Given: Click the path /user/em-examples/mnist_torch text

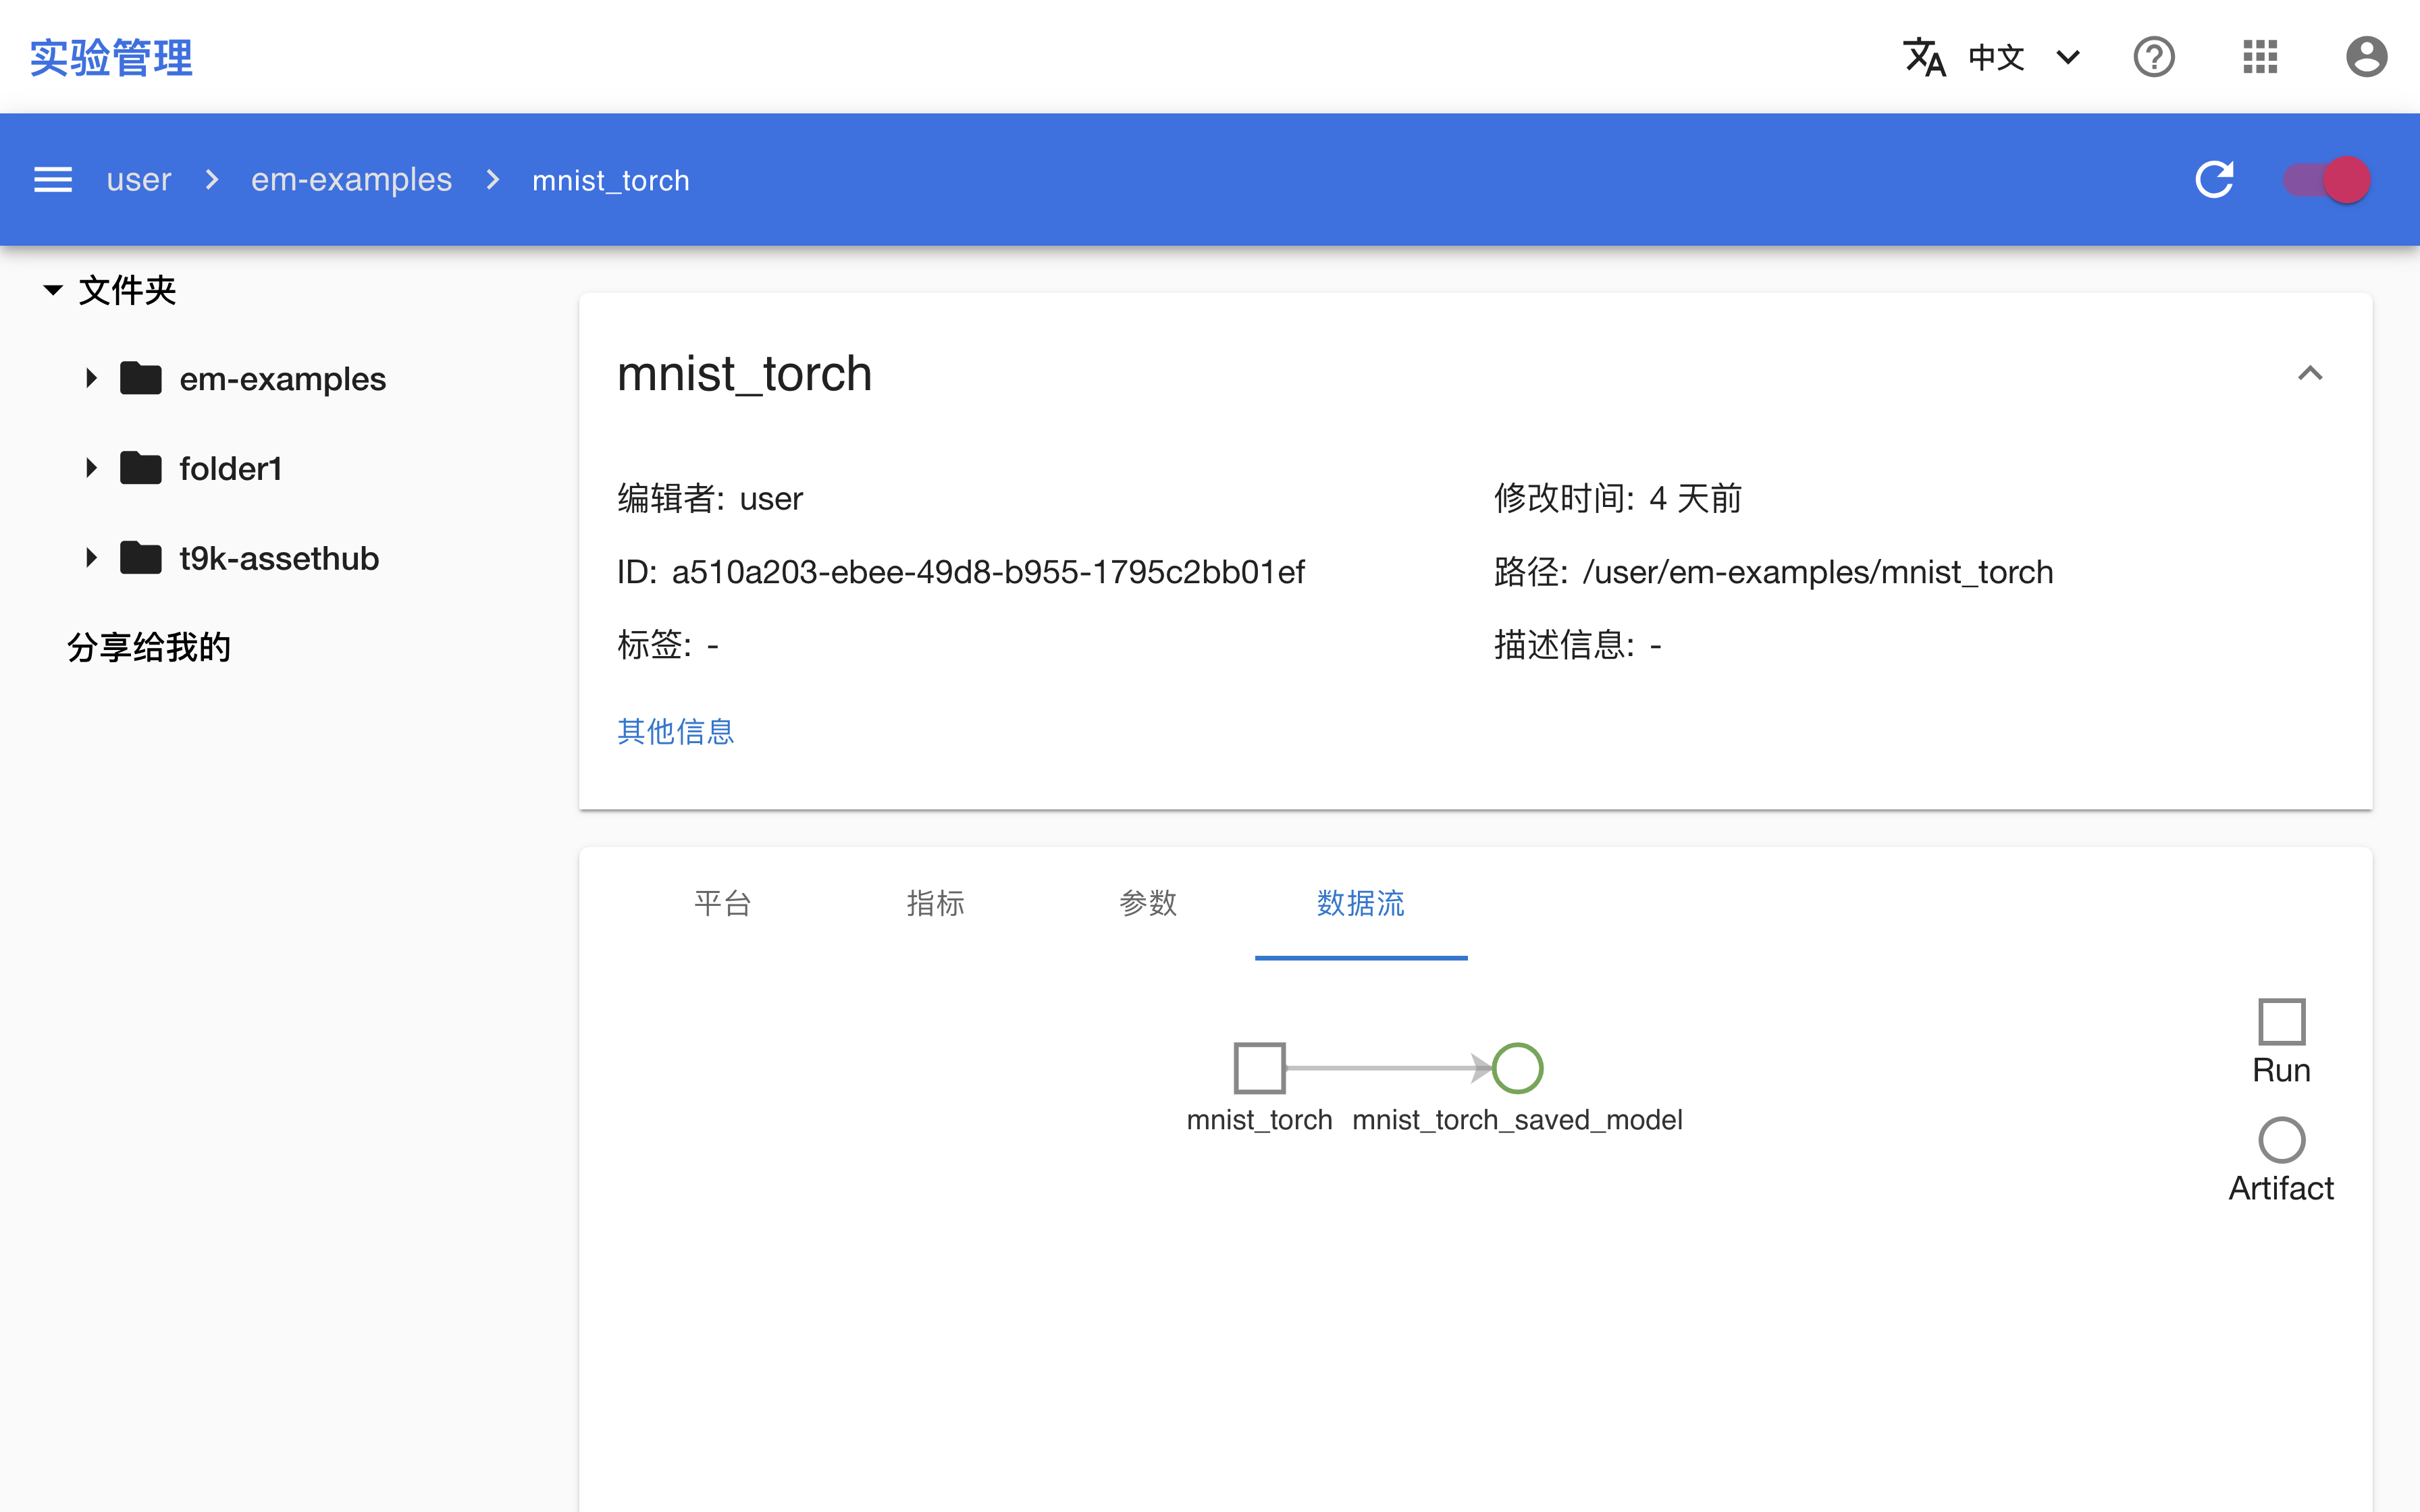Looking at the screenshot, I should [x=1818, y=572].
